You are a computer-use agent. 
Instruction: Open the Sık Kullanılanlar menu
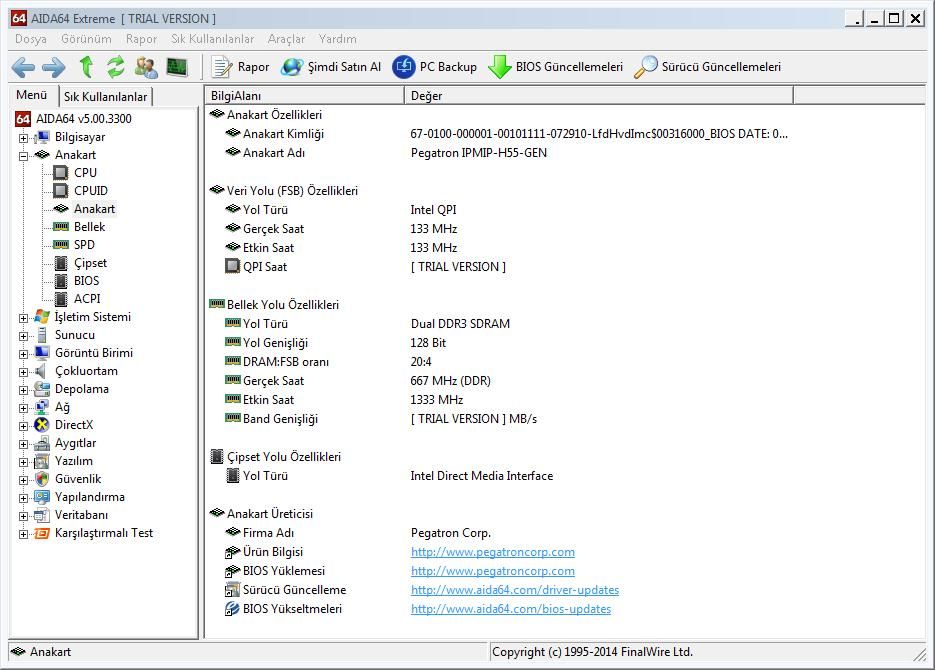[212, 39]
